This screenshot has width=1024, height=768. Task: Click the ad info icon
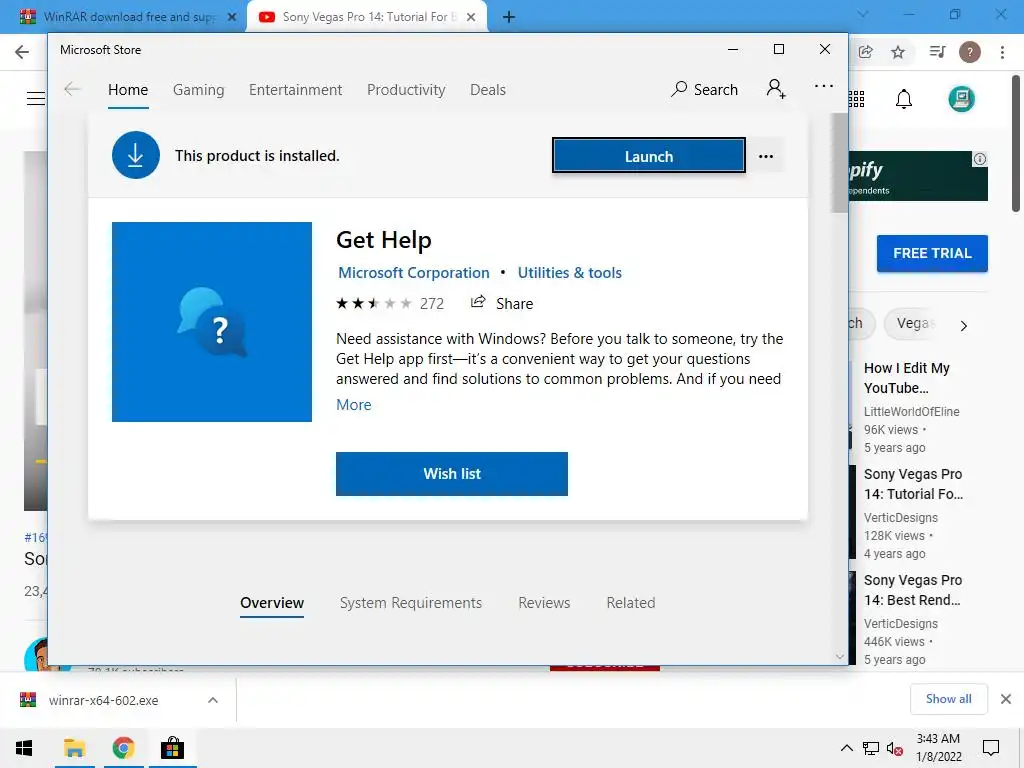(x=980, y=159)
